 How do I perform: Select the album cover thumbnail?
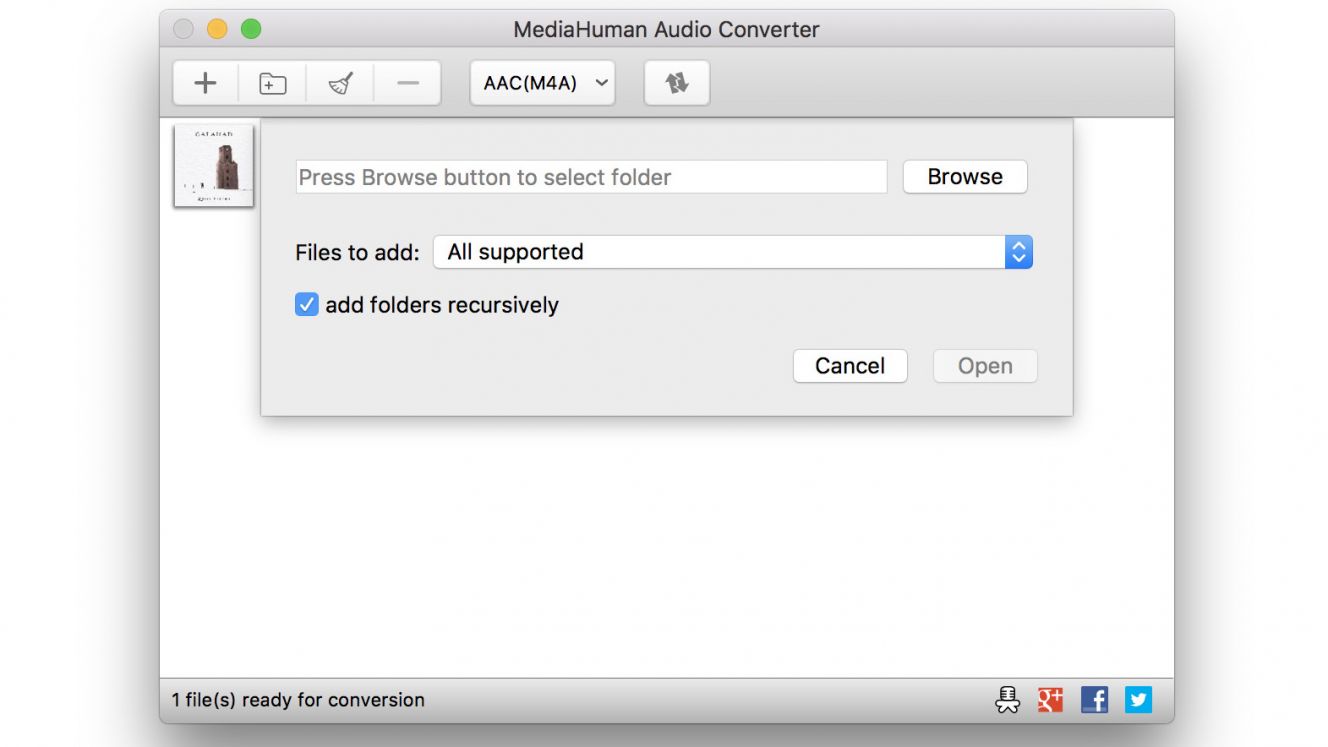[x=214, y=165]
